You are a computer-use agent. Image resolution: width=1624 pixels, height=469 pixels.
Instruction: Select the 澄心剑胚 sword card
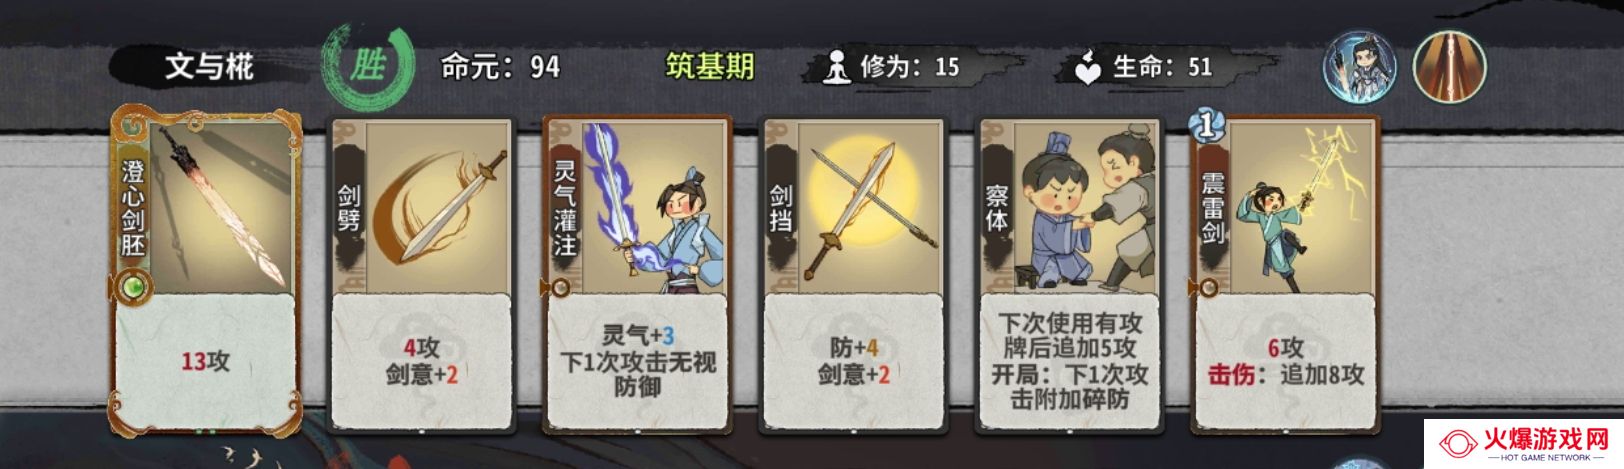[x=204, y=270]
